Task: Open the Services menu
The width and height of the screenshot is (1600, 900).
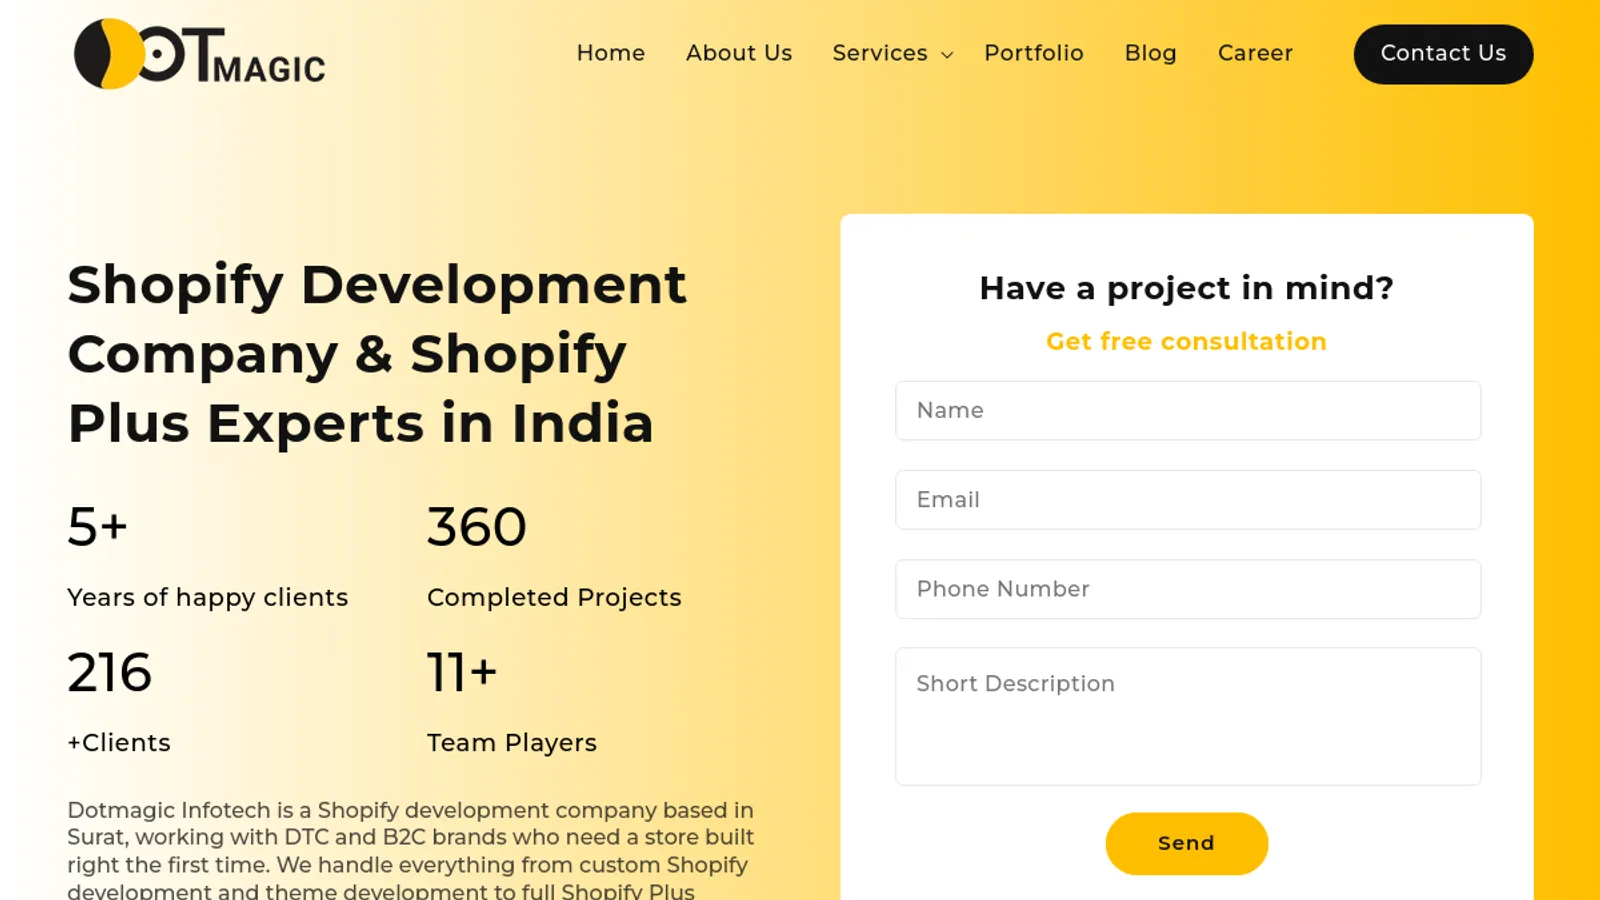Action: click(880, 53)
